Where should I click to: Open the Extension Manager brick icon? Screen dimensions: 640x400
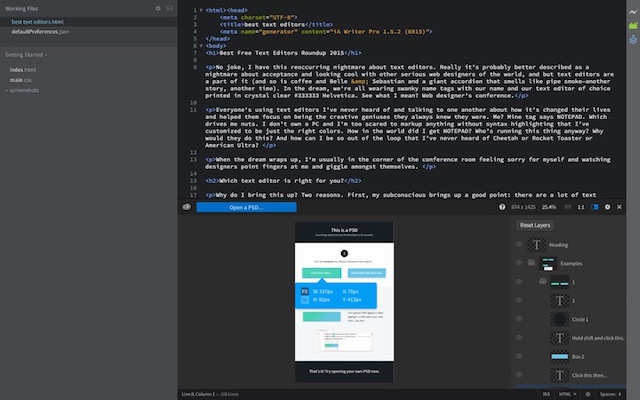(633, 26)
